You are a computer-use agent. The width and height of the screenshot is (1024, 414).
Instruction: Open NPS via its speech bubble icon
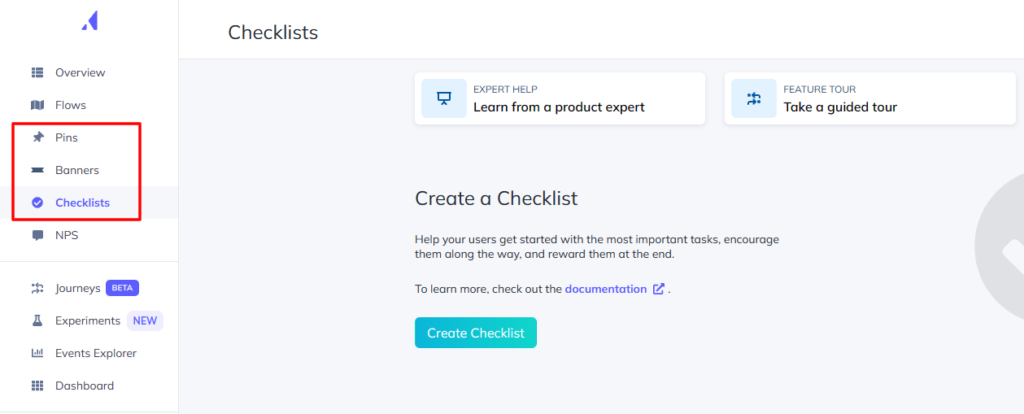click(x=38, y=236)
